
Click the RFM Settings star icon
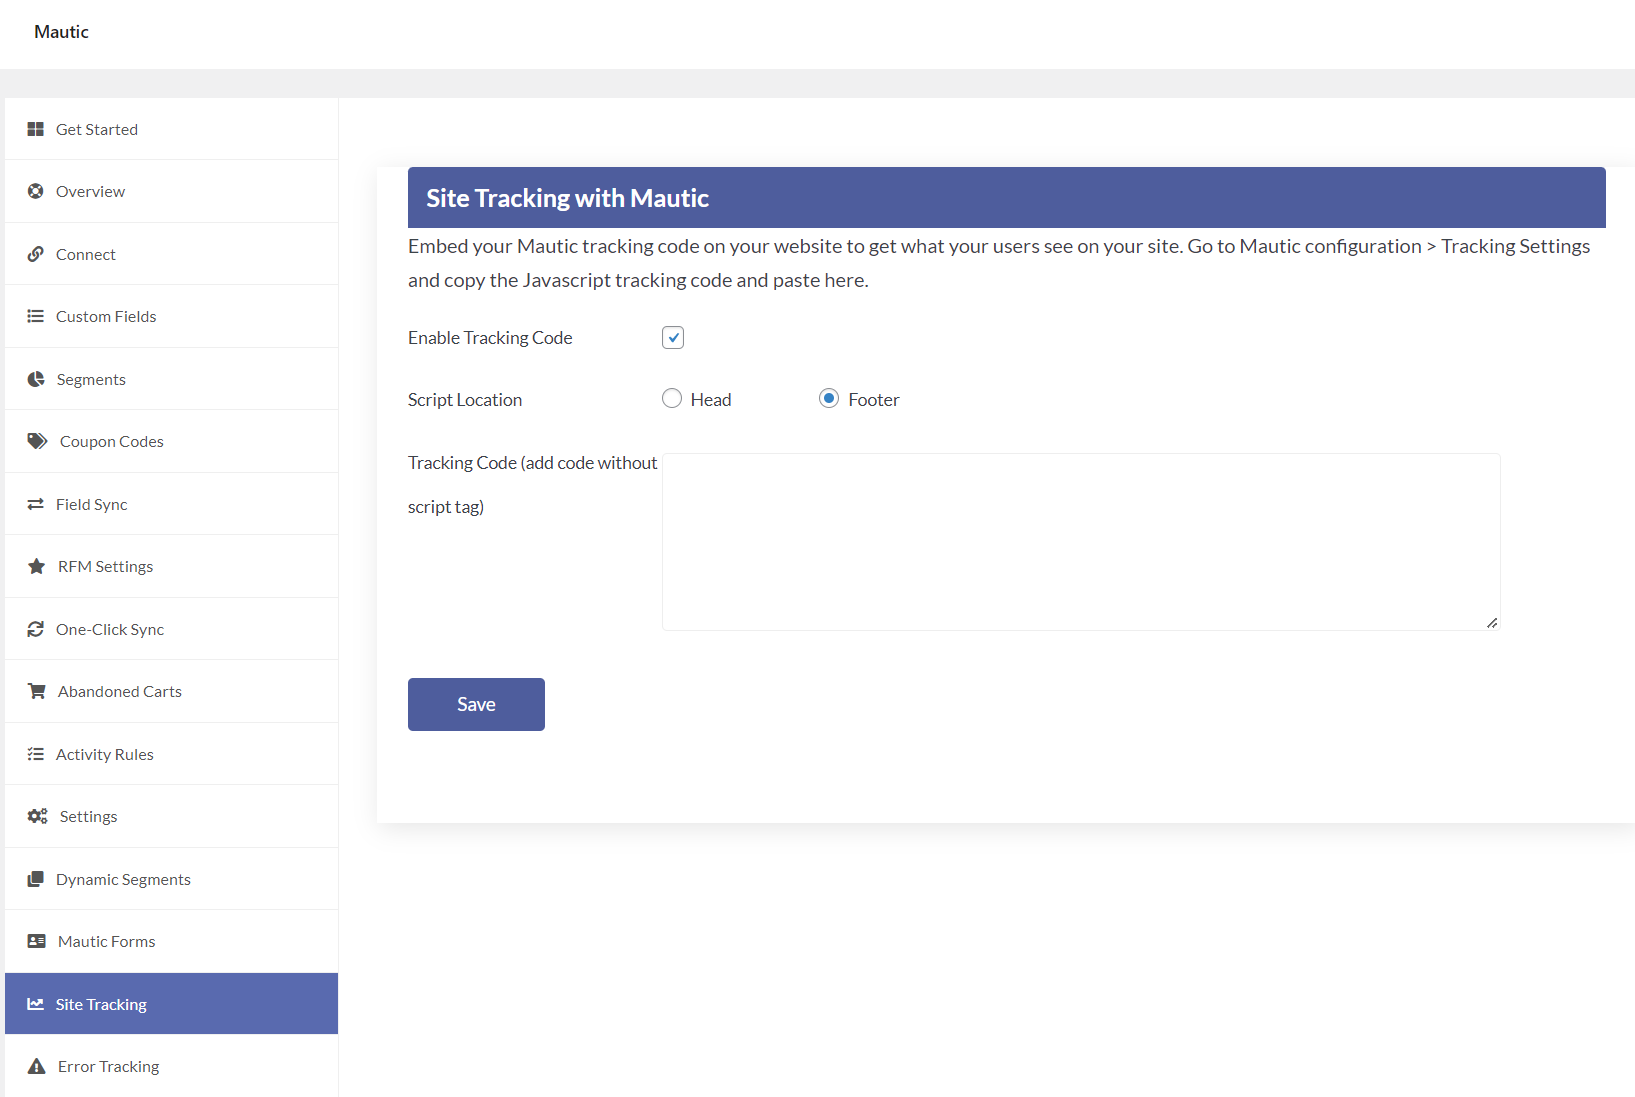click(x=37, y=566)
